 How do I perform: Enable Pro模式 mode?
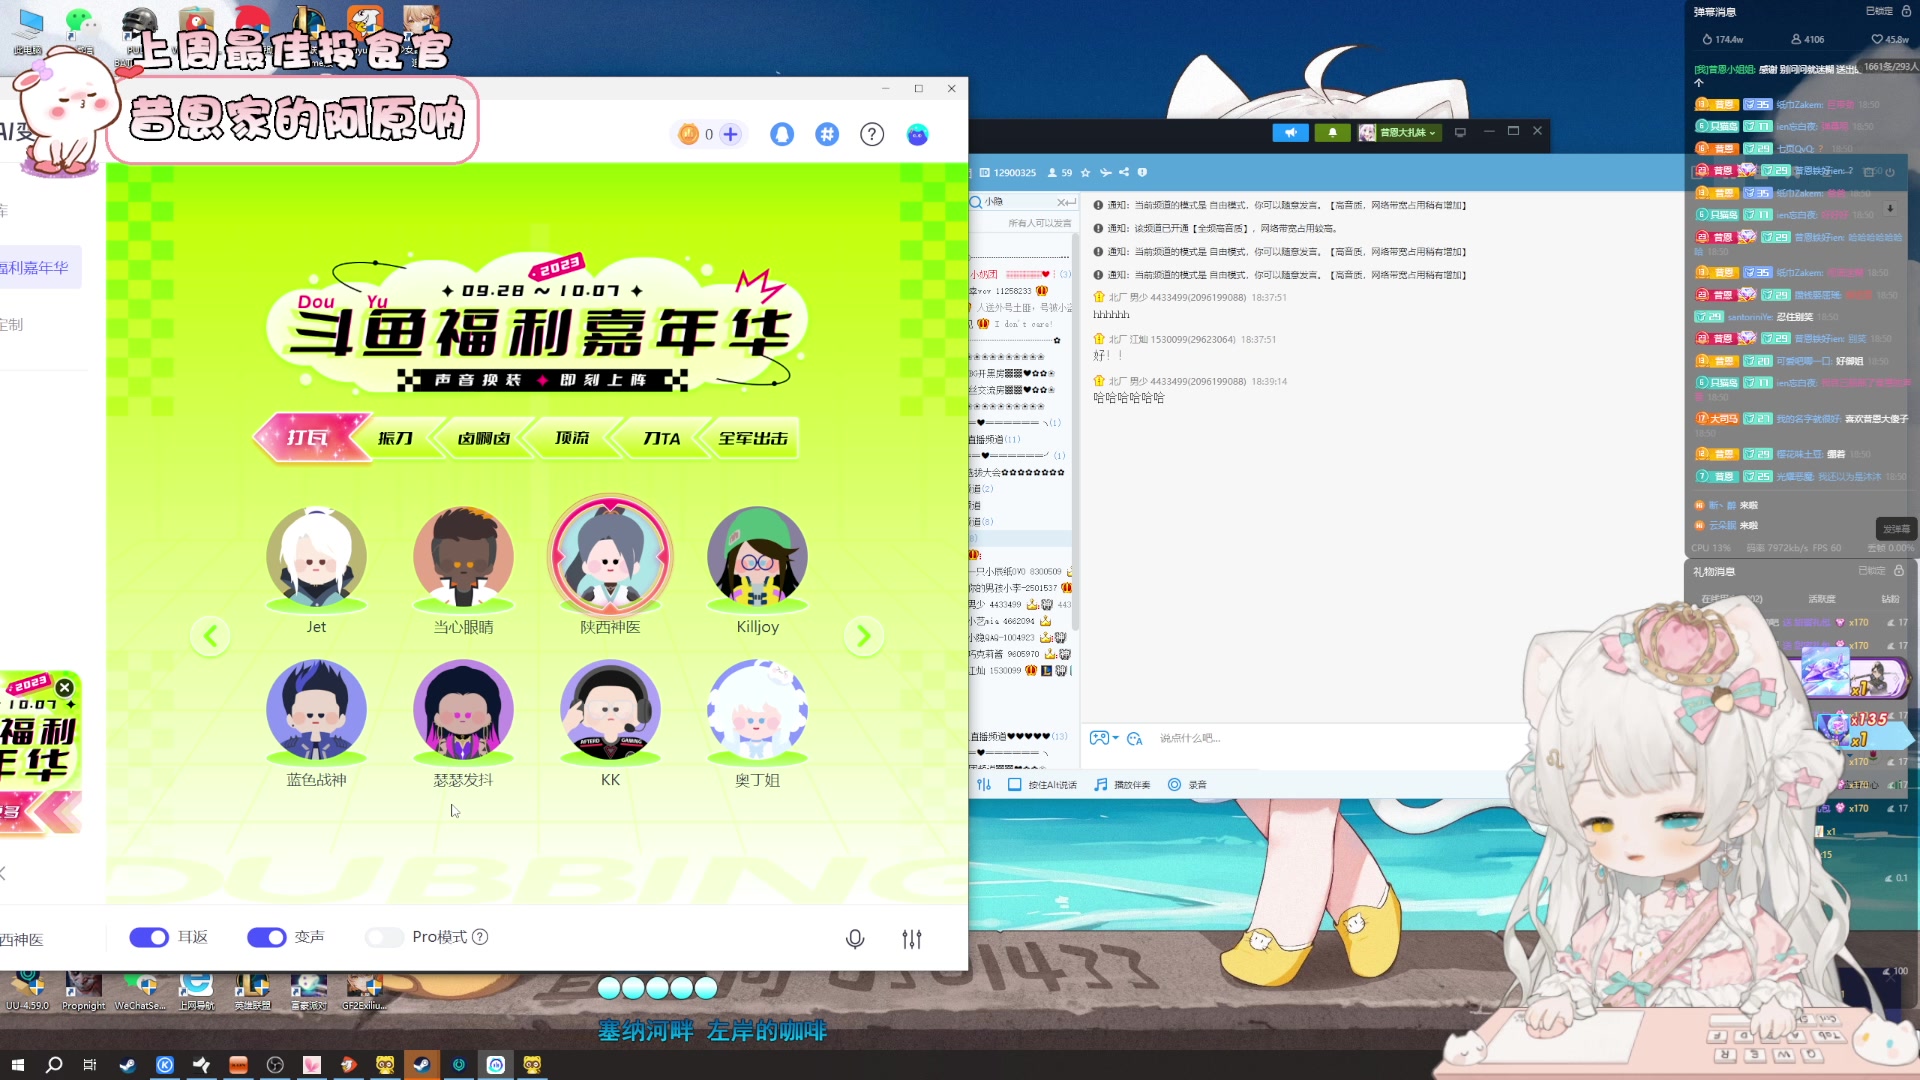[x=384, y=937]
